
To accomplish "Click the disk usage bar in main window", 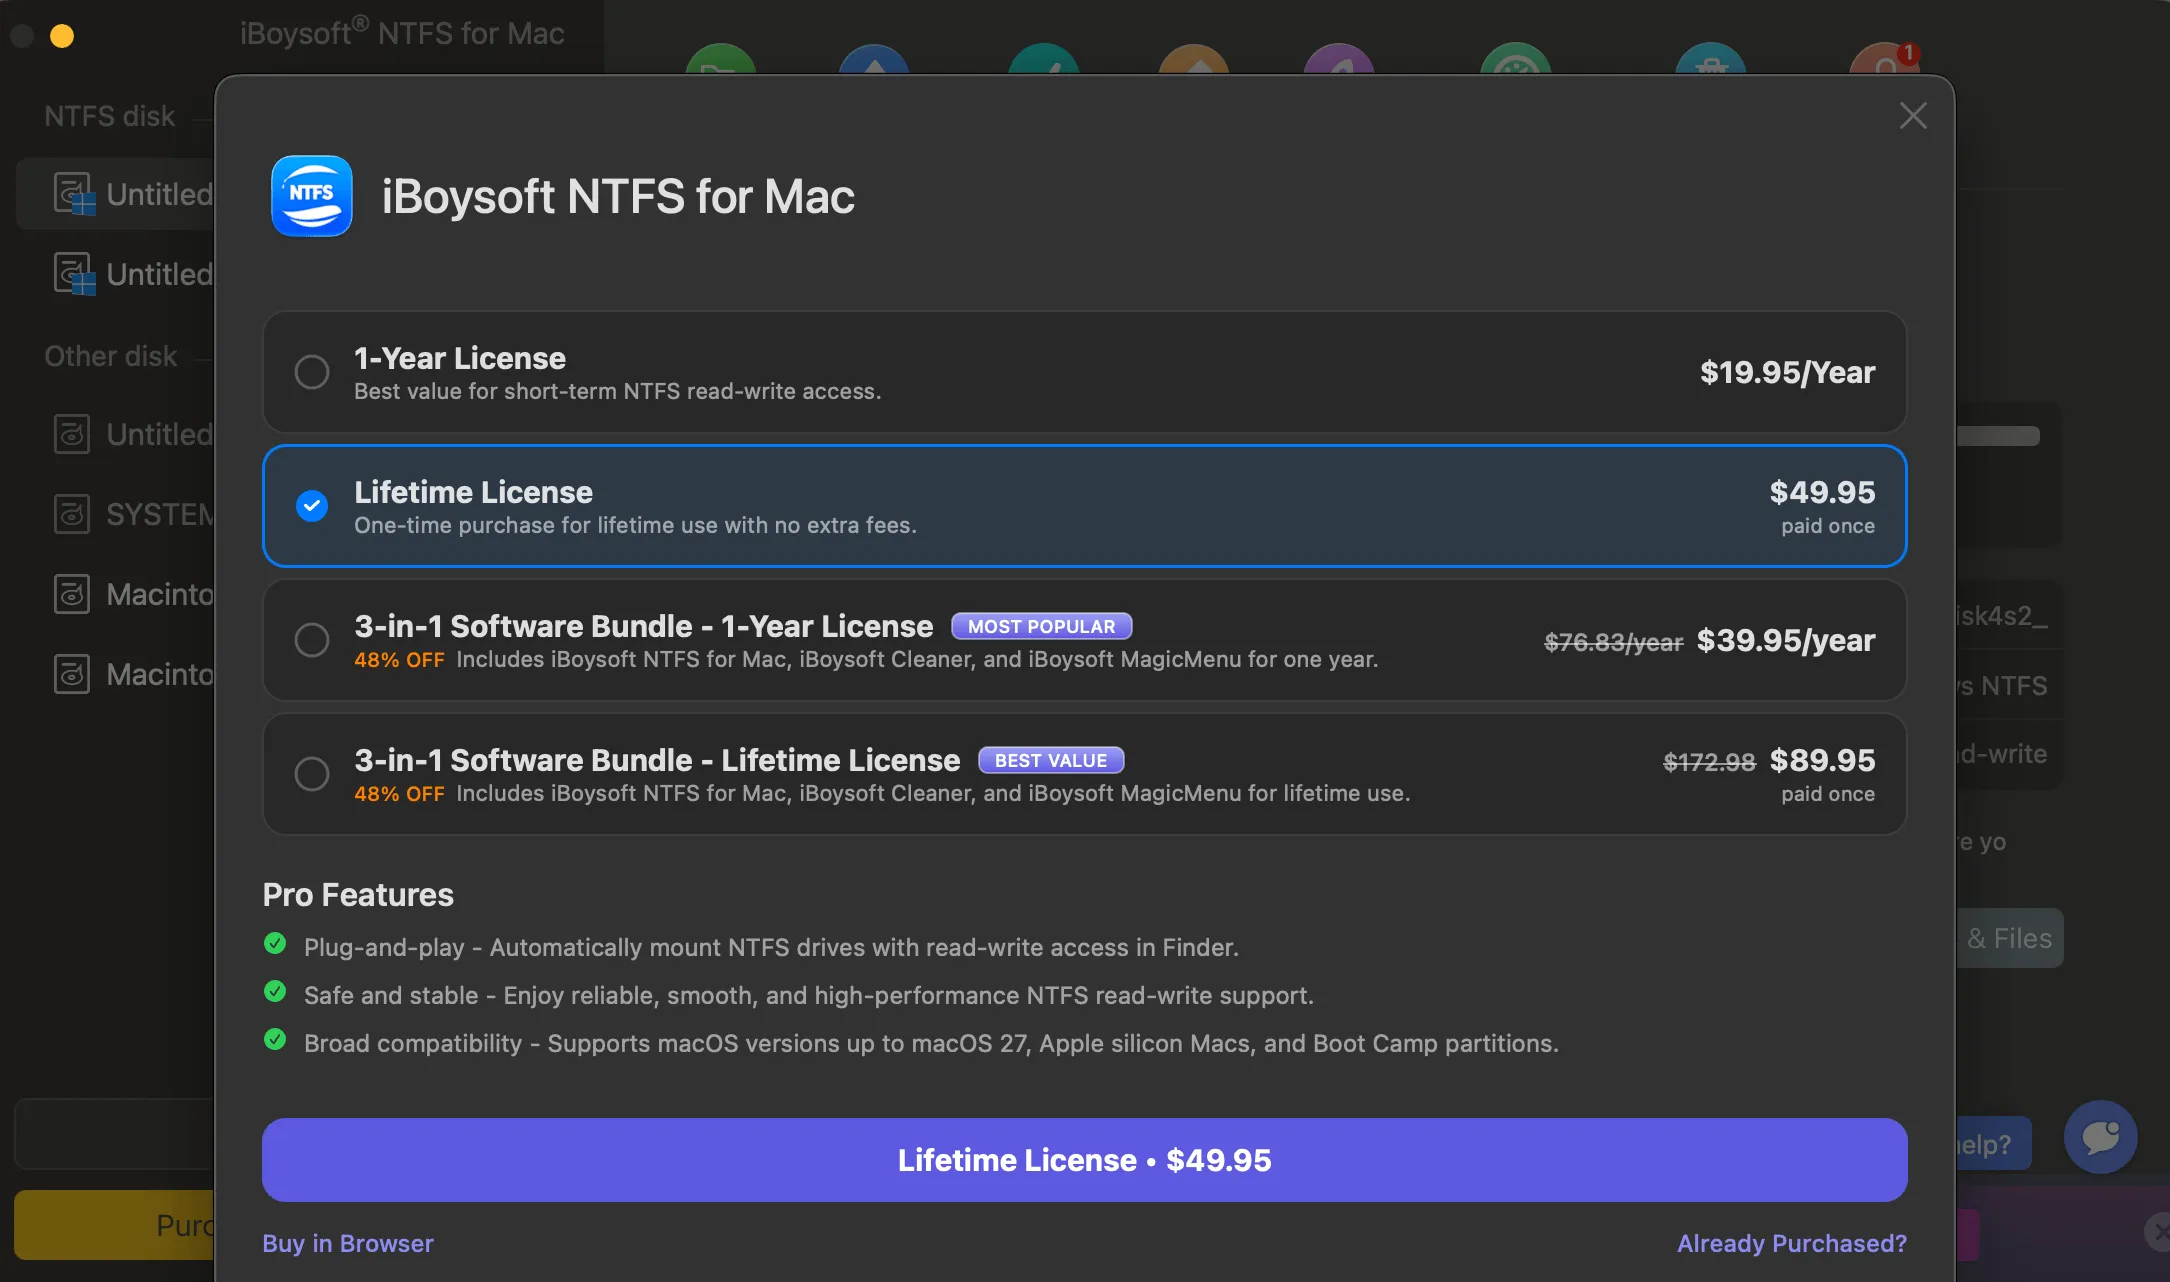I will pos(1998,436).
